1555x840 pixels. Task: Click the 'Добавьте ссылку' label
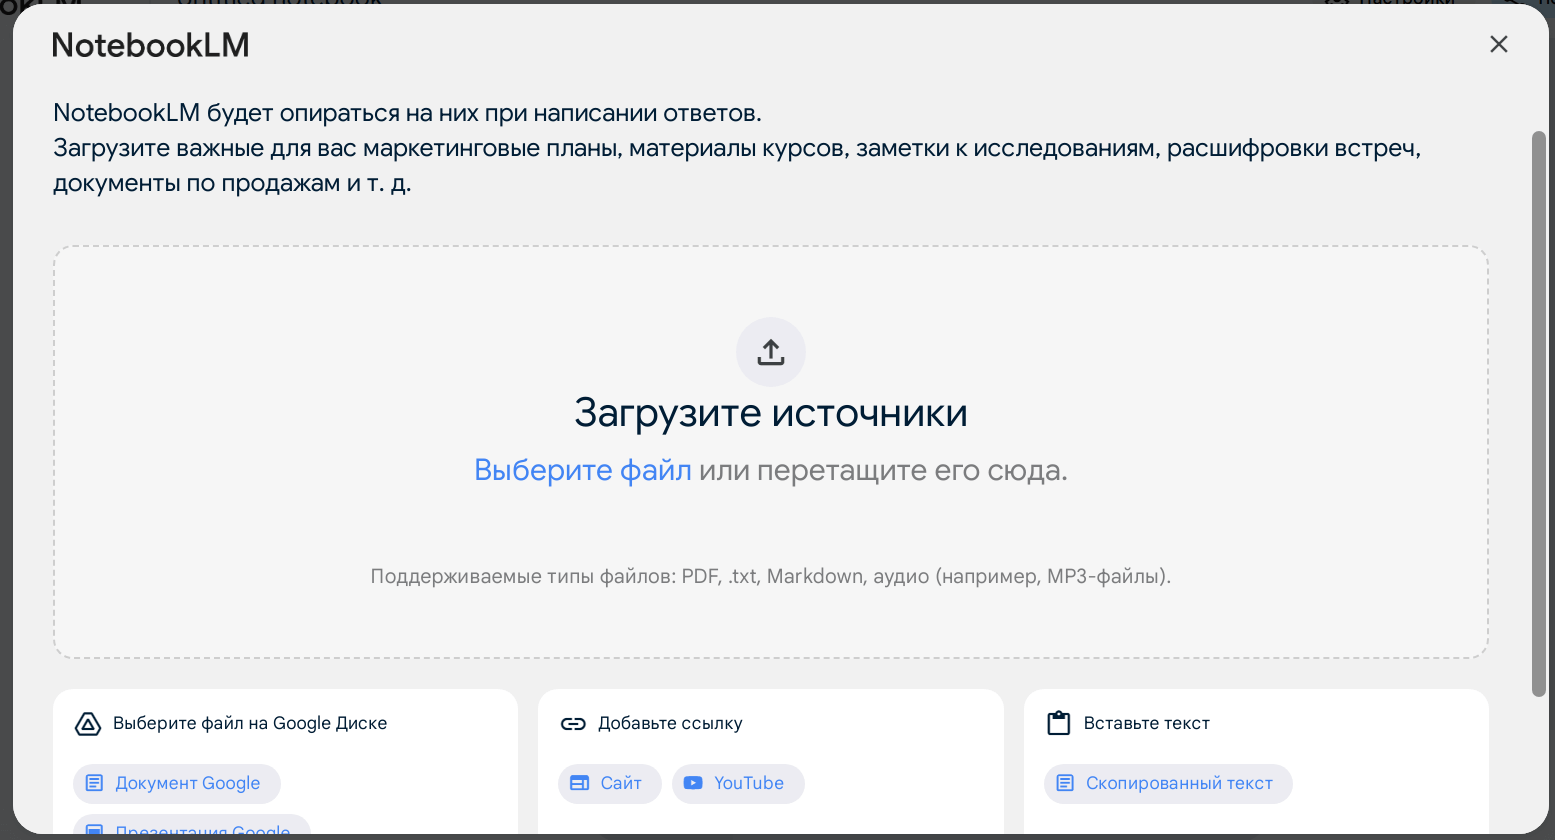pos(670,724)
